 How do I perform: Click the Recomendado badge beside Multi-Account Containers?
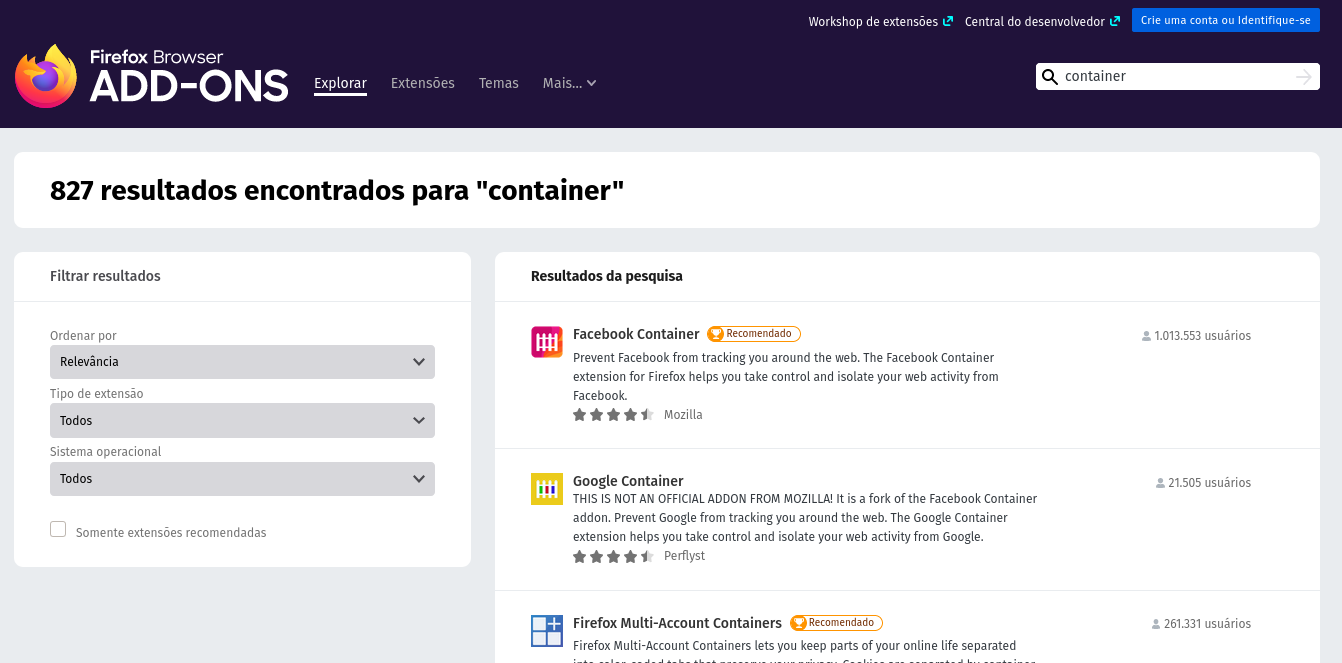[836, 623]
